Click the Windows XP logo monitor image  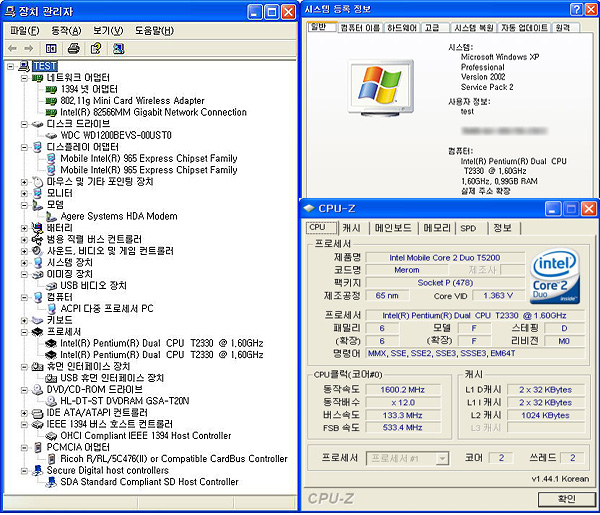coord(381,88)
